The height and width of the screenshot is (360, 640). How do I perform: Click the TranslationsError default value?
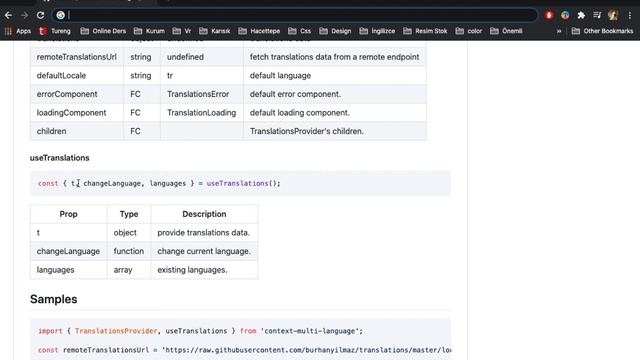[198, 94]
